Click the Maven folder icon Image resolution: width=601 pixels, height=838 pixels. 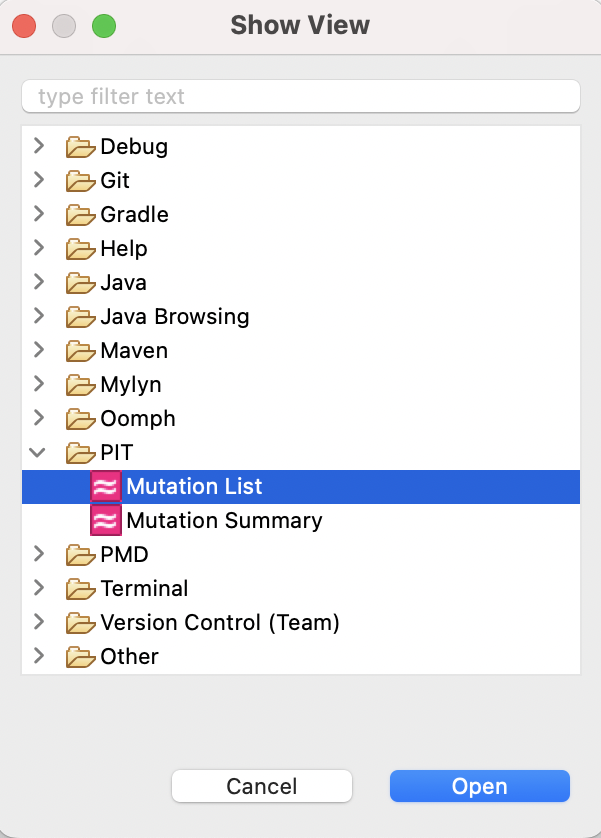tap(80, 351)
